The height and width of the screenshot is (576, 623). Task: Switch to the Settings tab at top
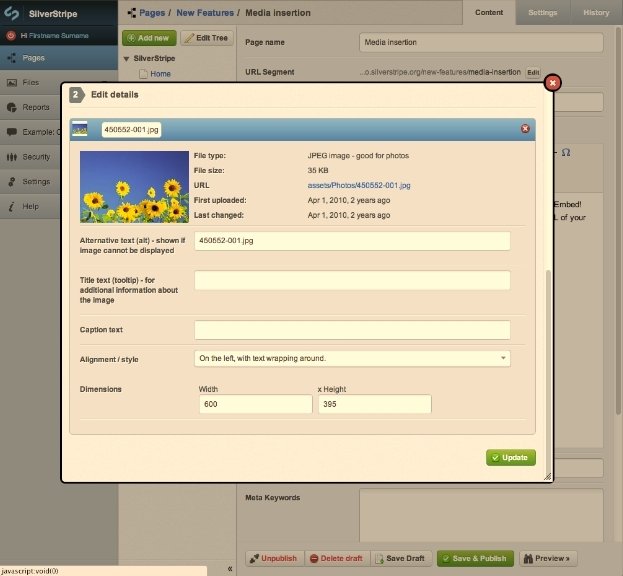[x=542, y=13]
